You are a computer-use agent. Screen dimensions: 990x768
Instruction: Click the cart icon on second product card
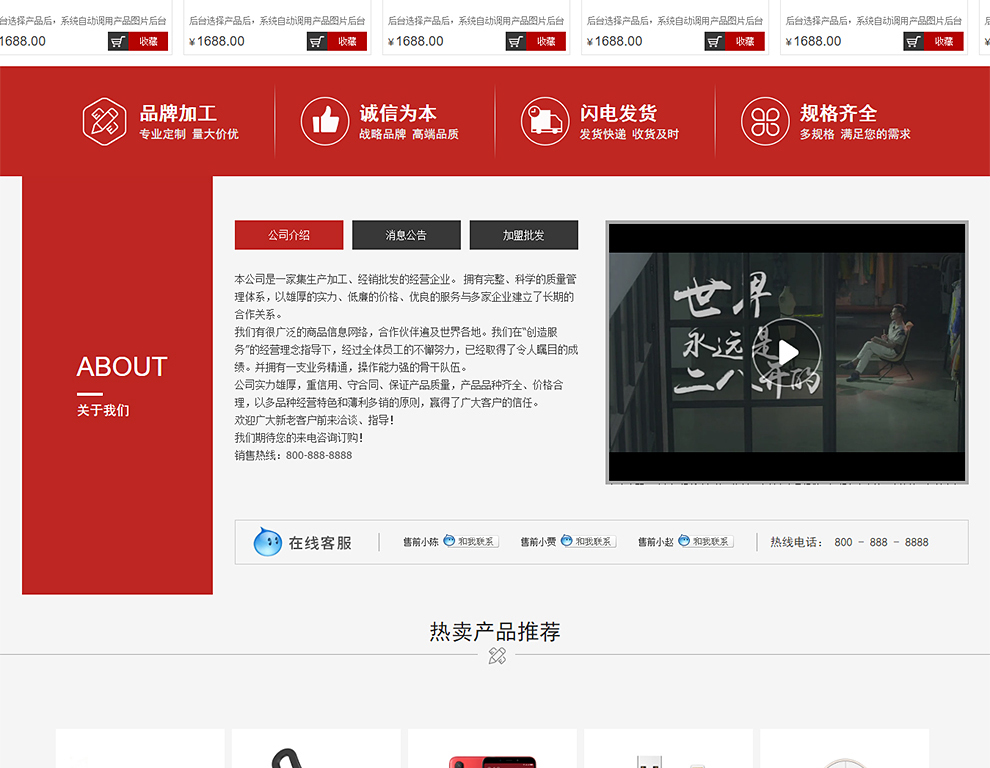(317, 42)
